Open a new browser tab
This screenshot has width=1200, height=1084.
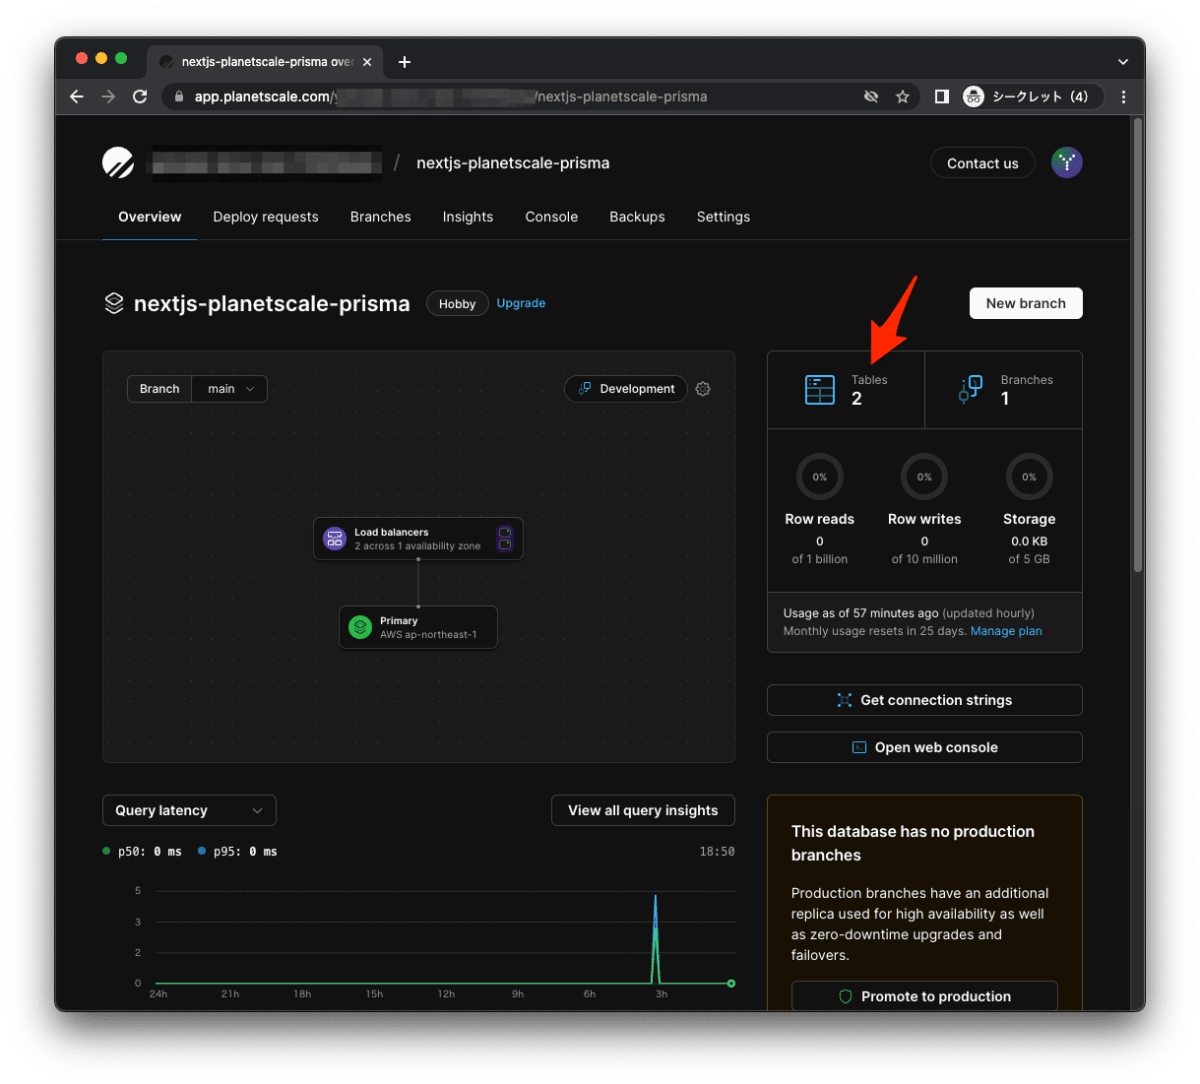404,62
